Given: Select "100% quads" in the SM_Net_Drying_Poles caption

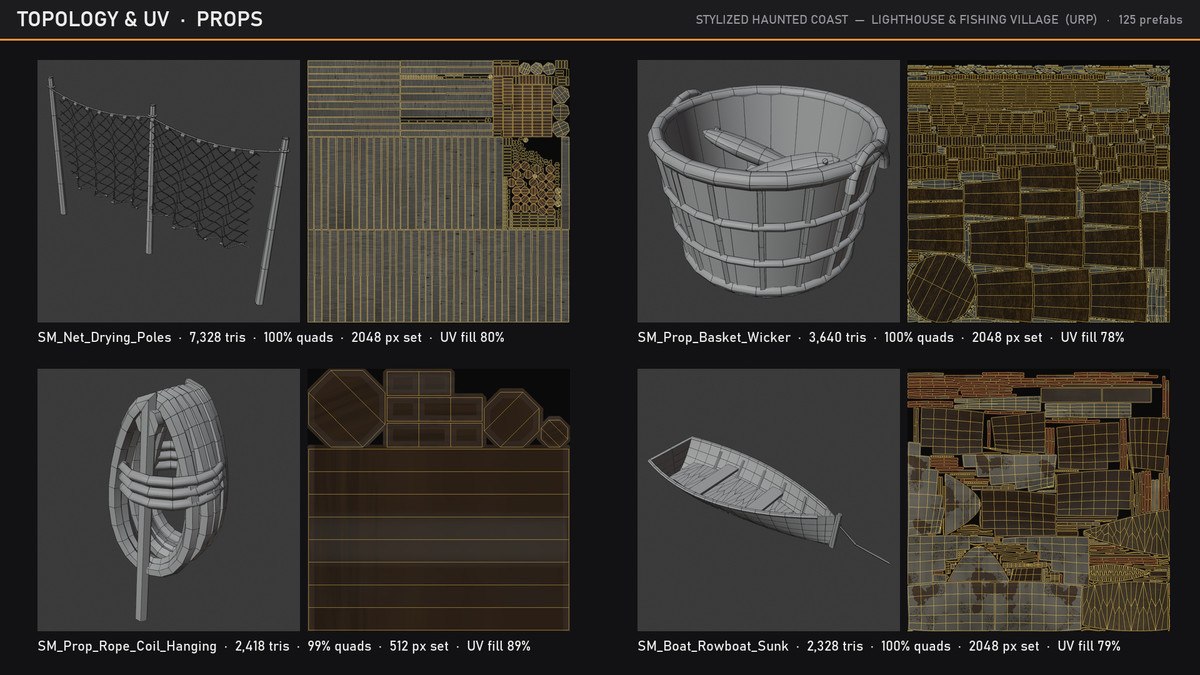Looking at the screenshot, I should pos(299,338).
